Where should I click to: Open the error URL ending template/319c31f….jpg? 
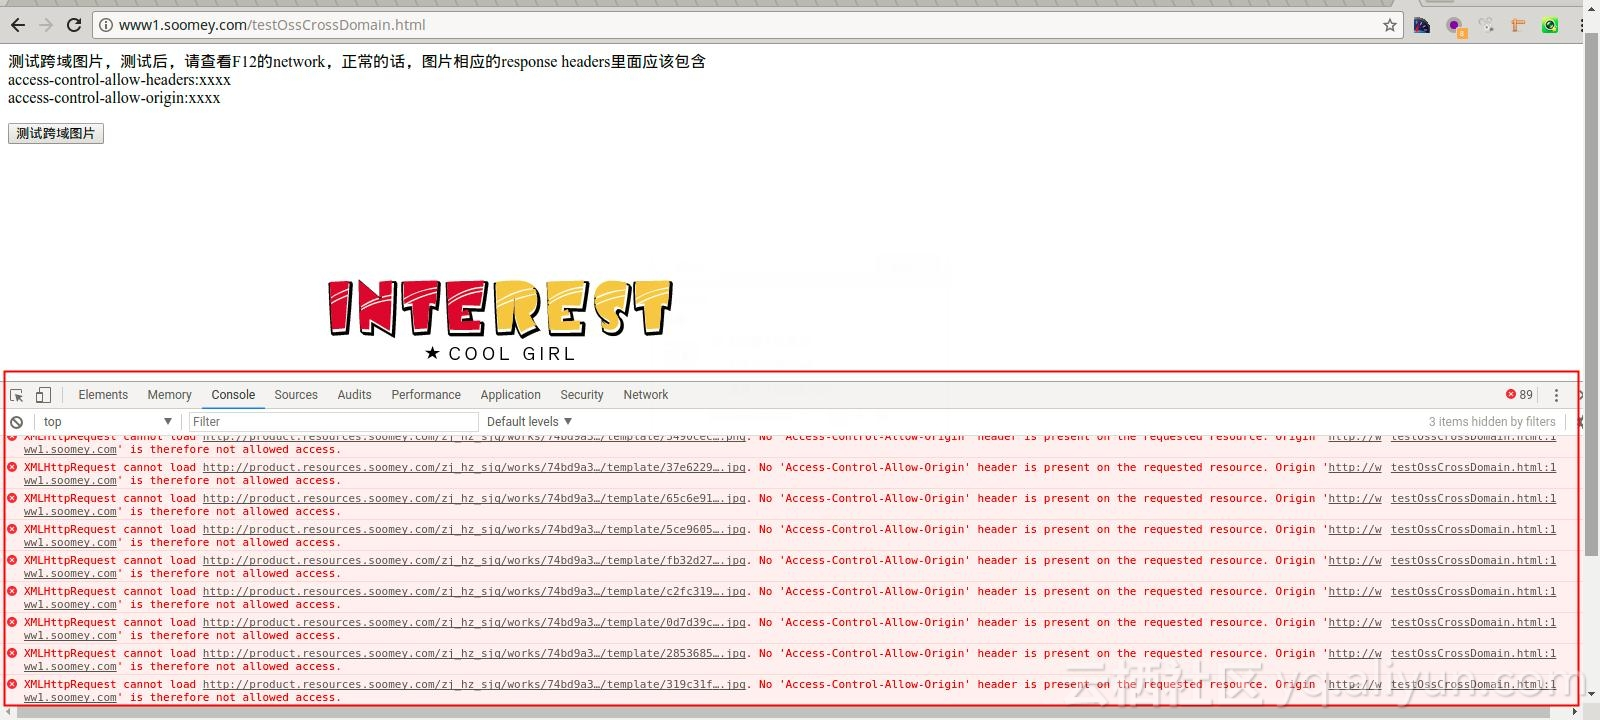(x=475, y=685)
